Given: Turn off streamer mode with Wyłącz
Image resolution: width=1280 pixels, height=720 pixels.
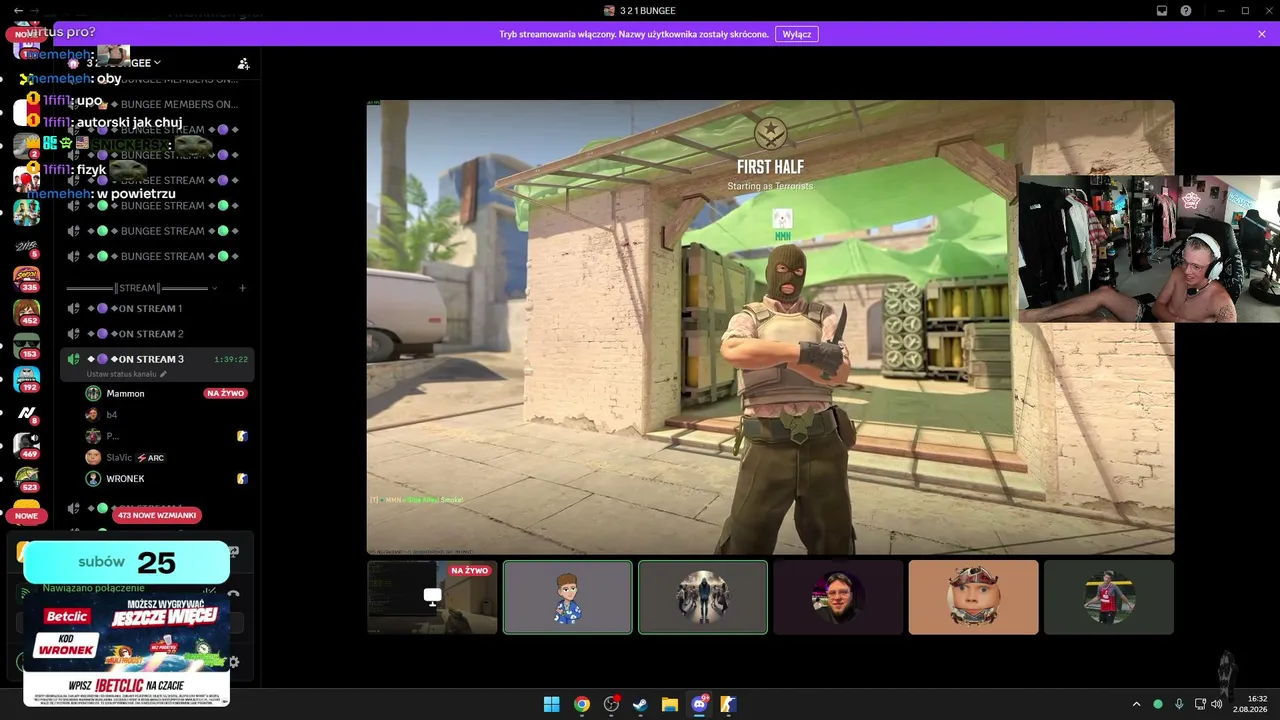Looking at the screenshot, I should pos(797,34).
